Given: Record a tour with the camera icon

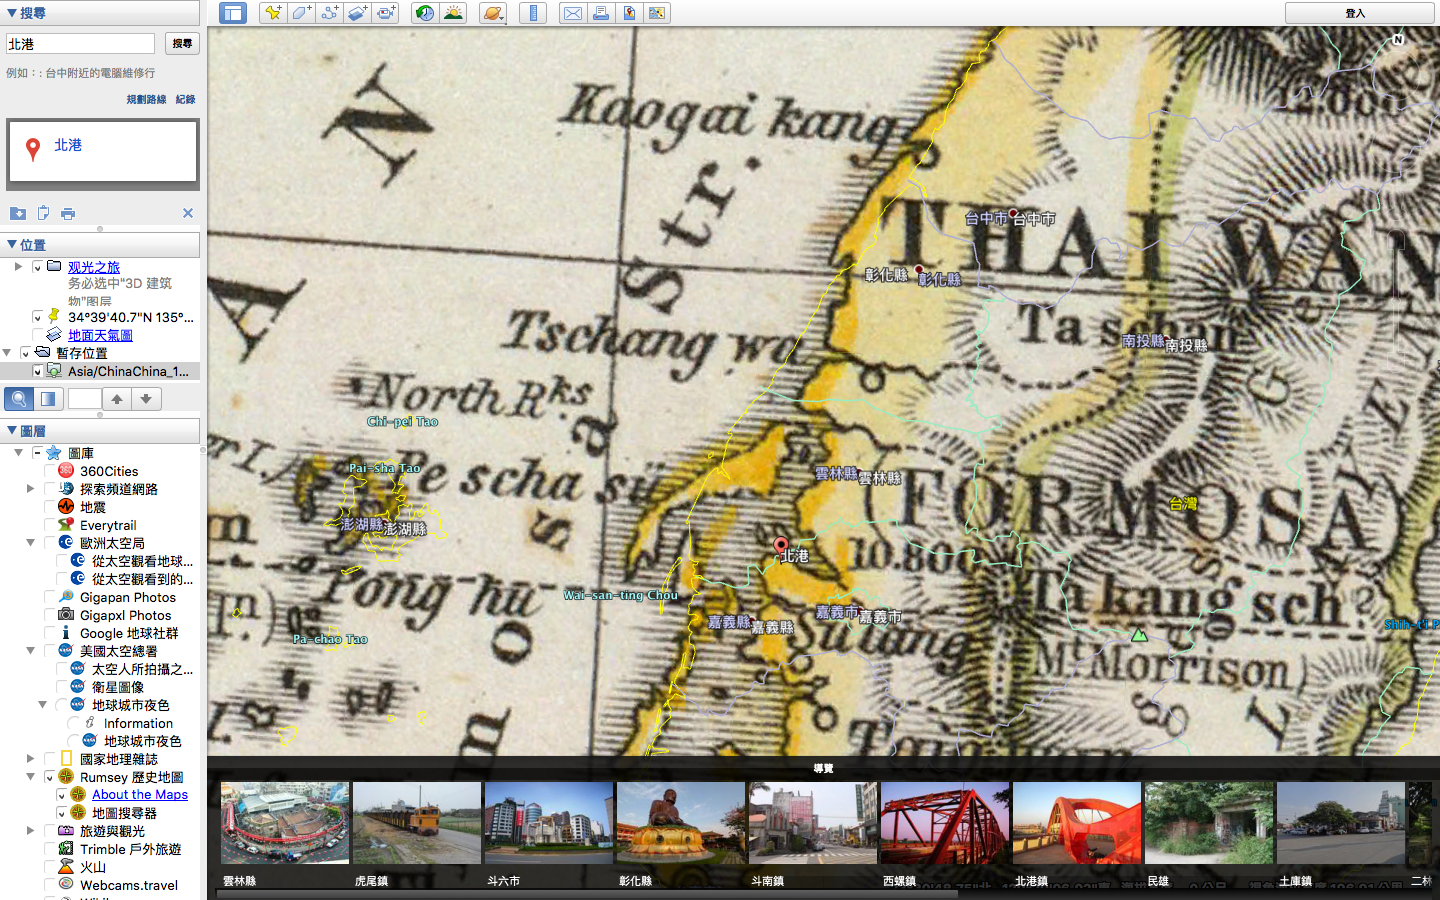Looking at the screenshot, I should point(386,13).
